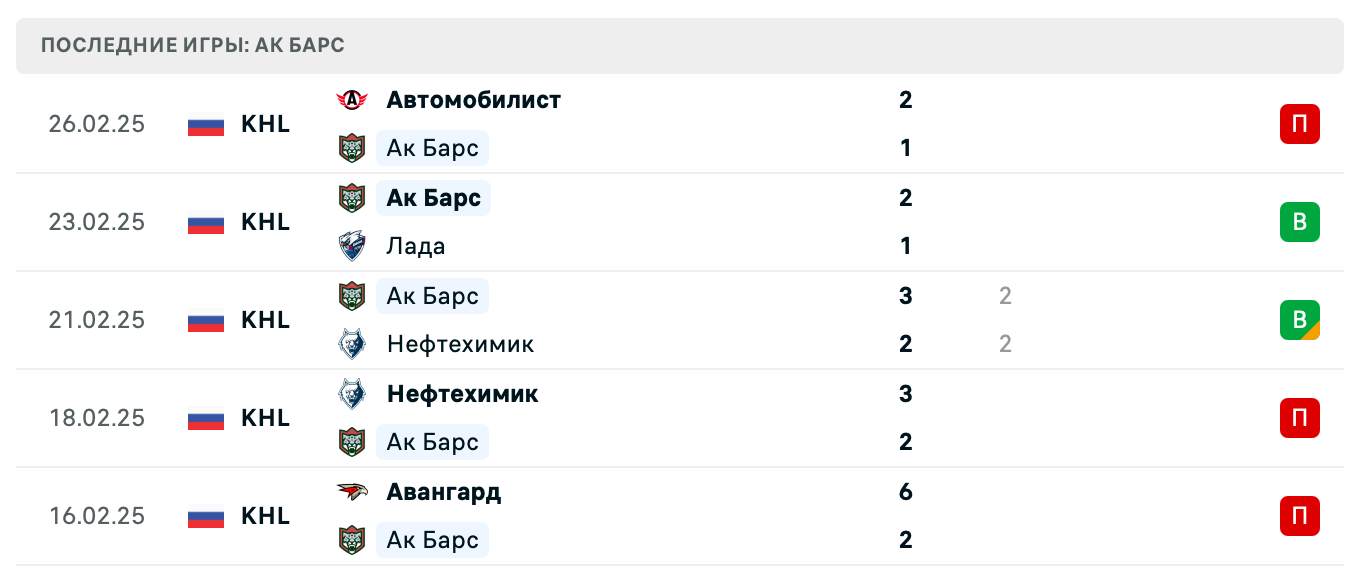Click the date 18.02.25
The image size is (1362, 584).
click(x=96, y=418)
